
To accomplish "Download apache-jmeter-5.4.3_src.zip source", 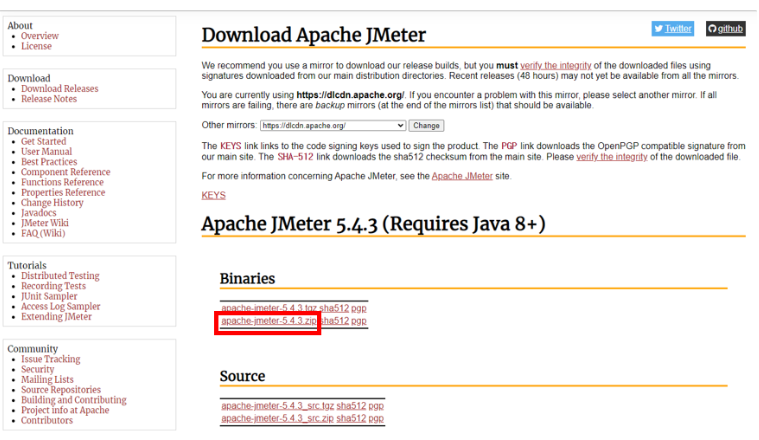I will tap(278, 418).
